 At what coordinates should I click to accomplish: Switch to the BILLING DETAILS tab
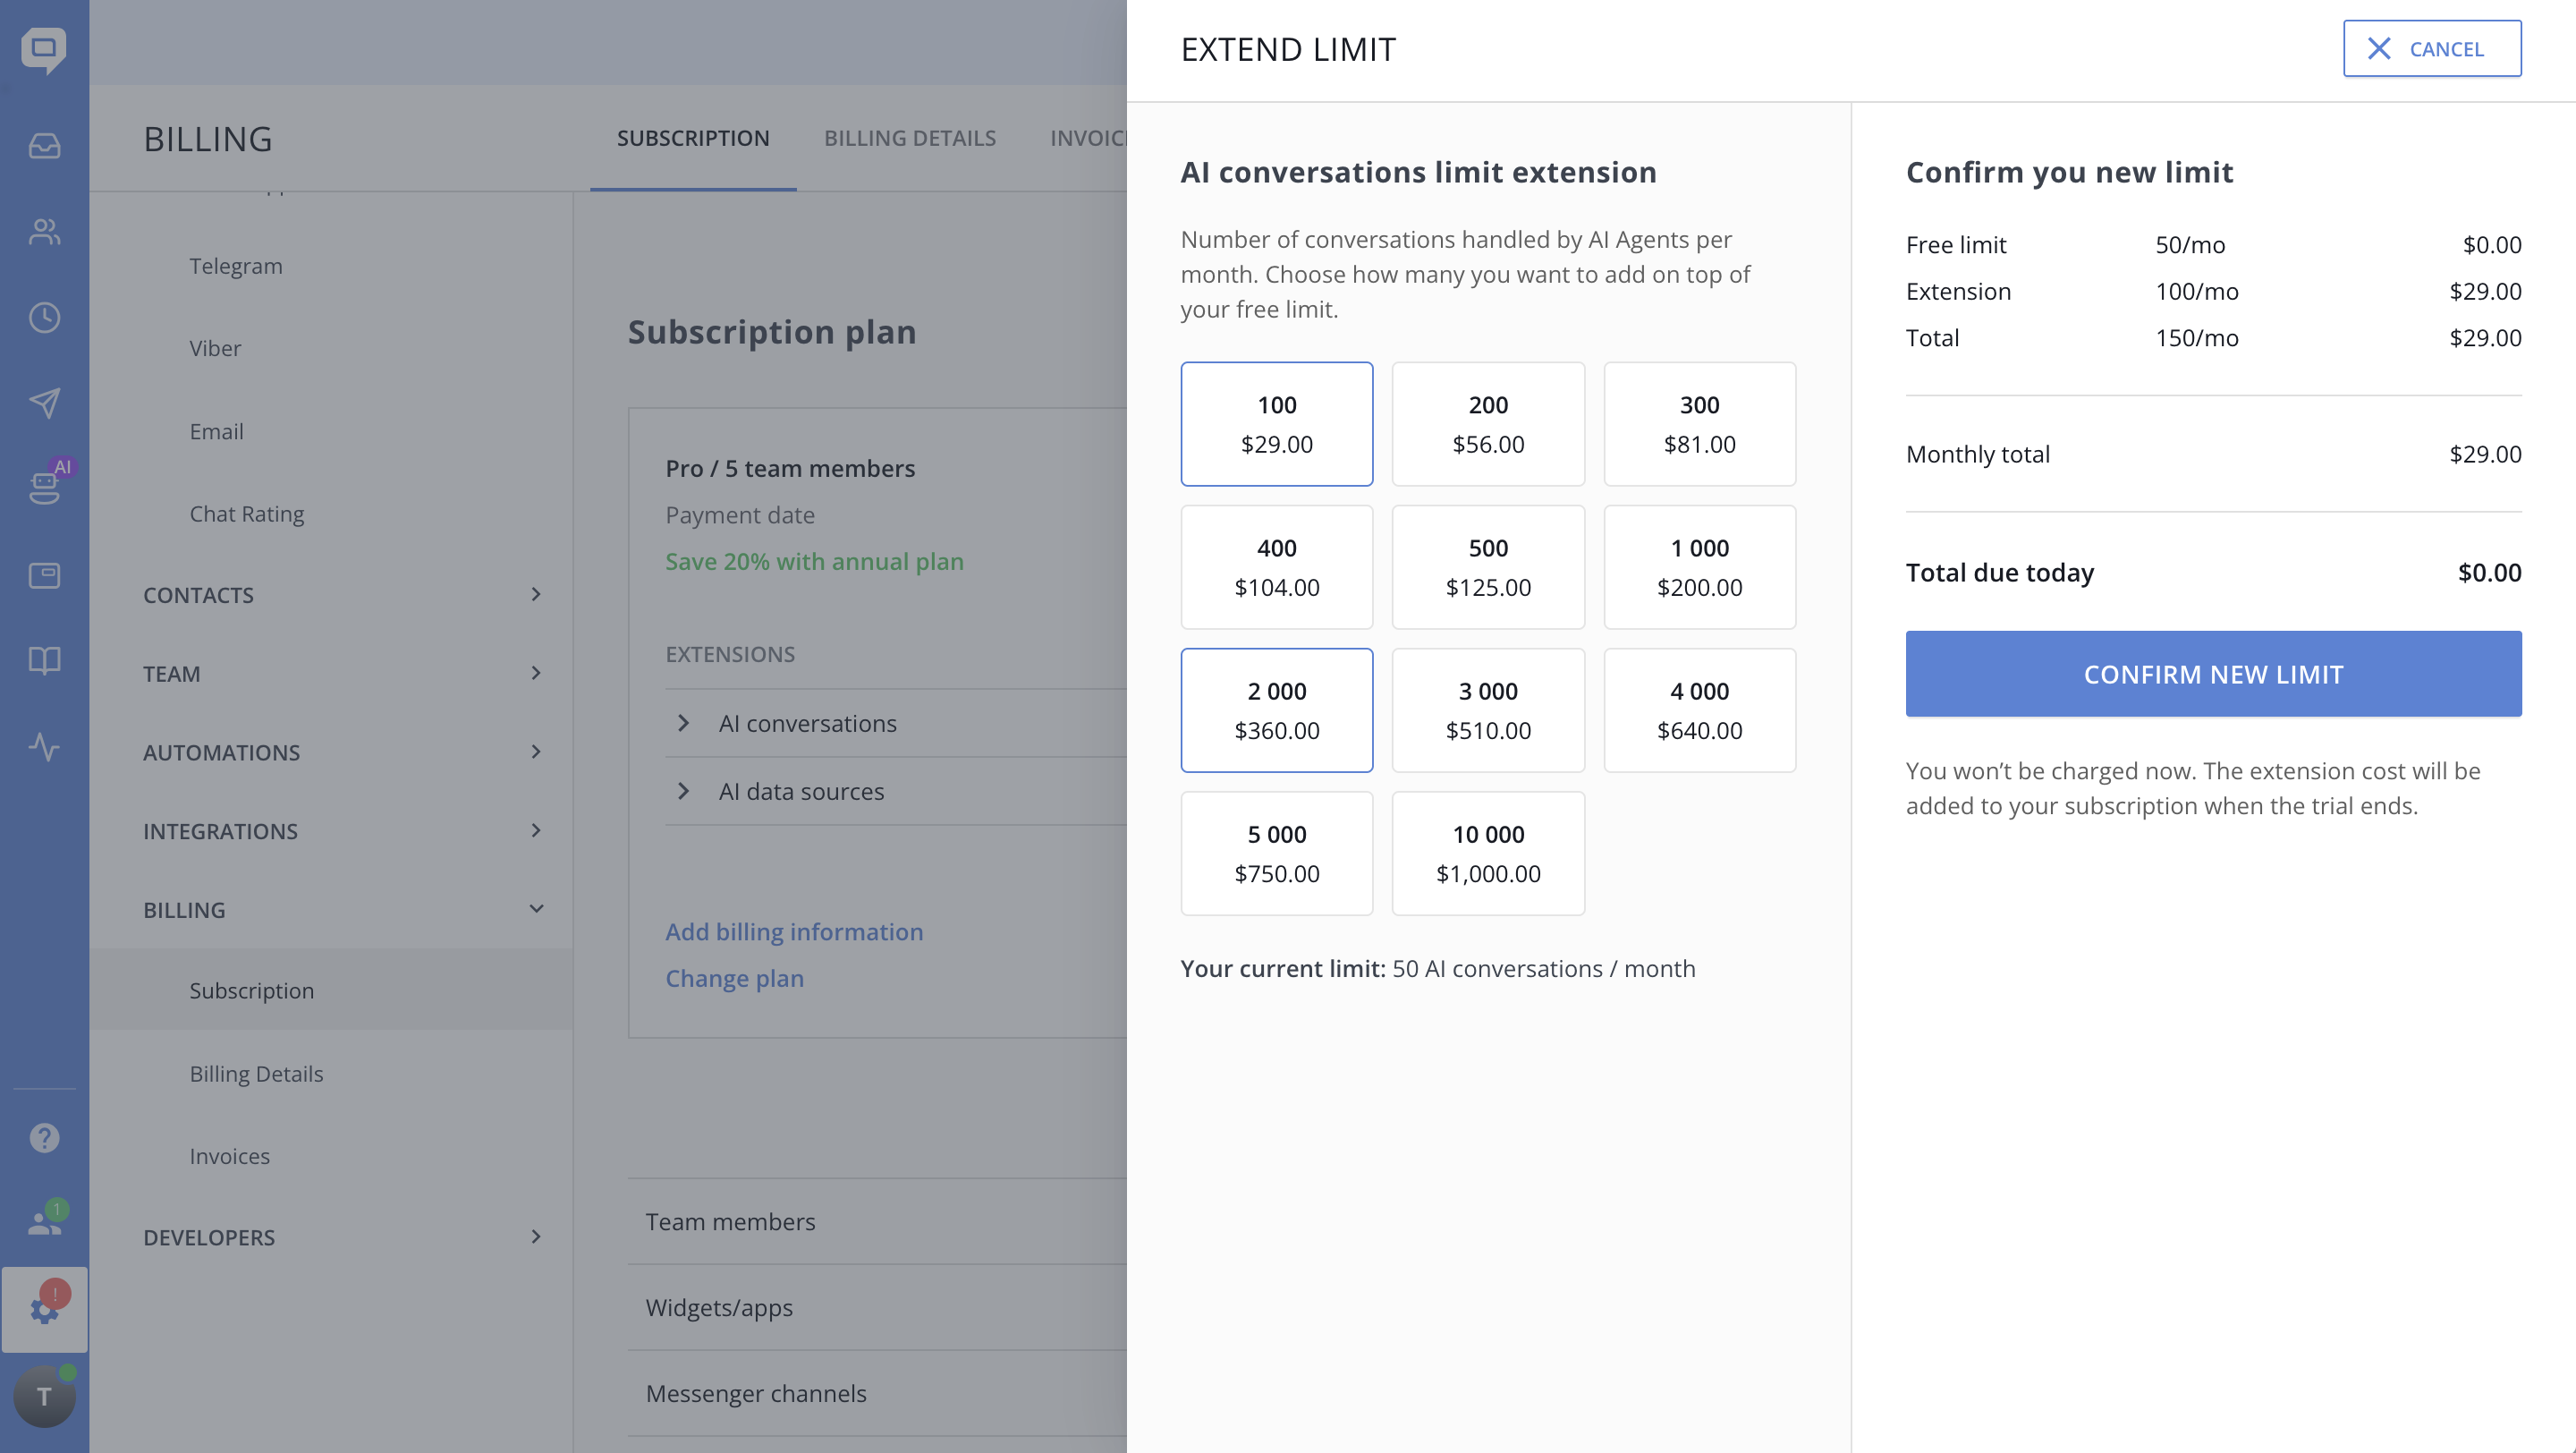910,138
